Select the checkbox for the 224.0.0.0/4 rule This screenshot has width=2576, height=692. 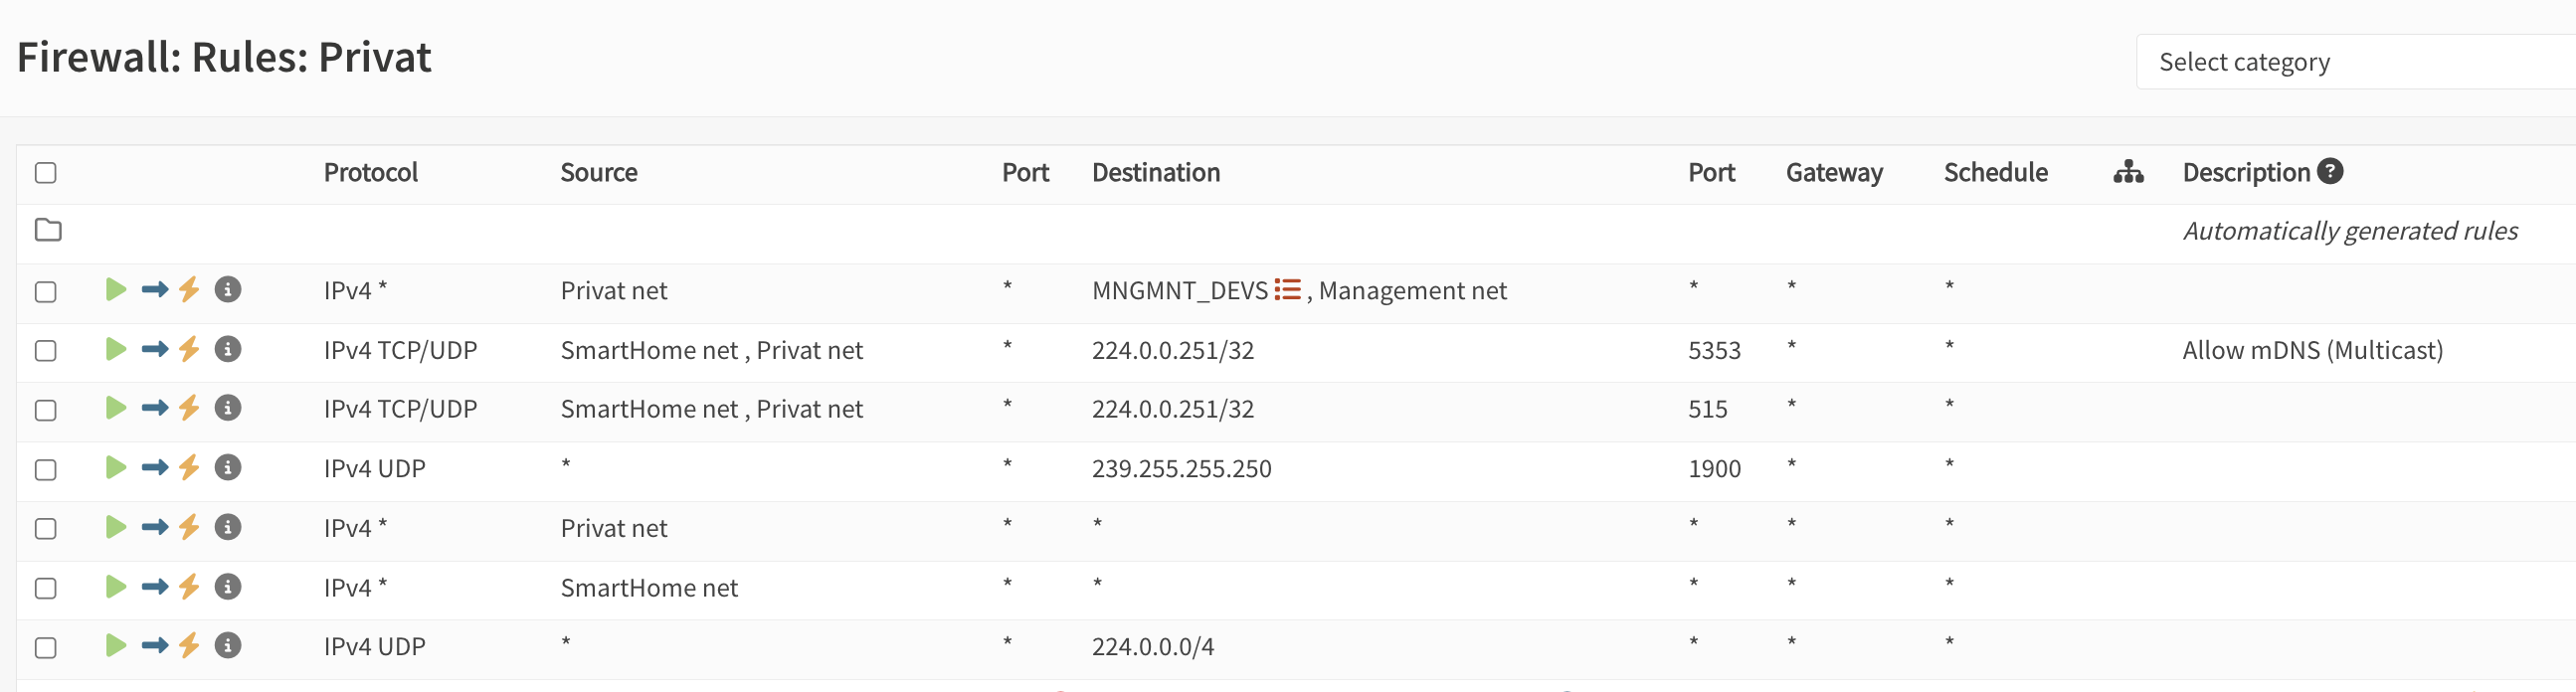46,648
